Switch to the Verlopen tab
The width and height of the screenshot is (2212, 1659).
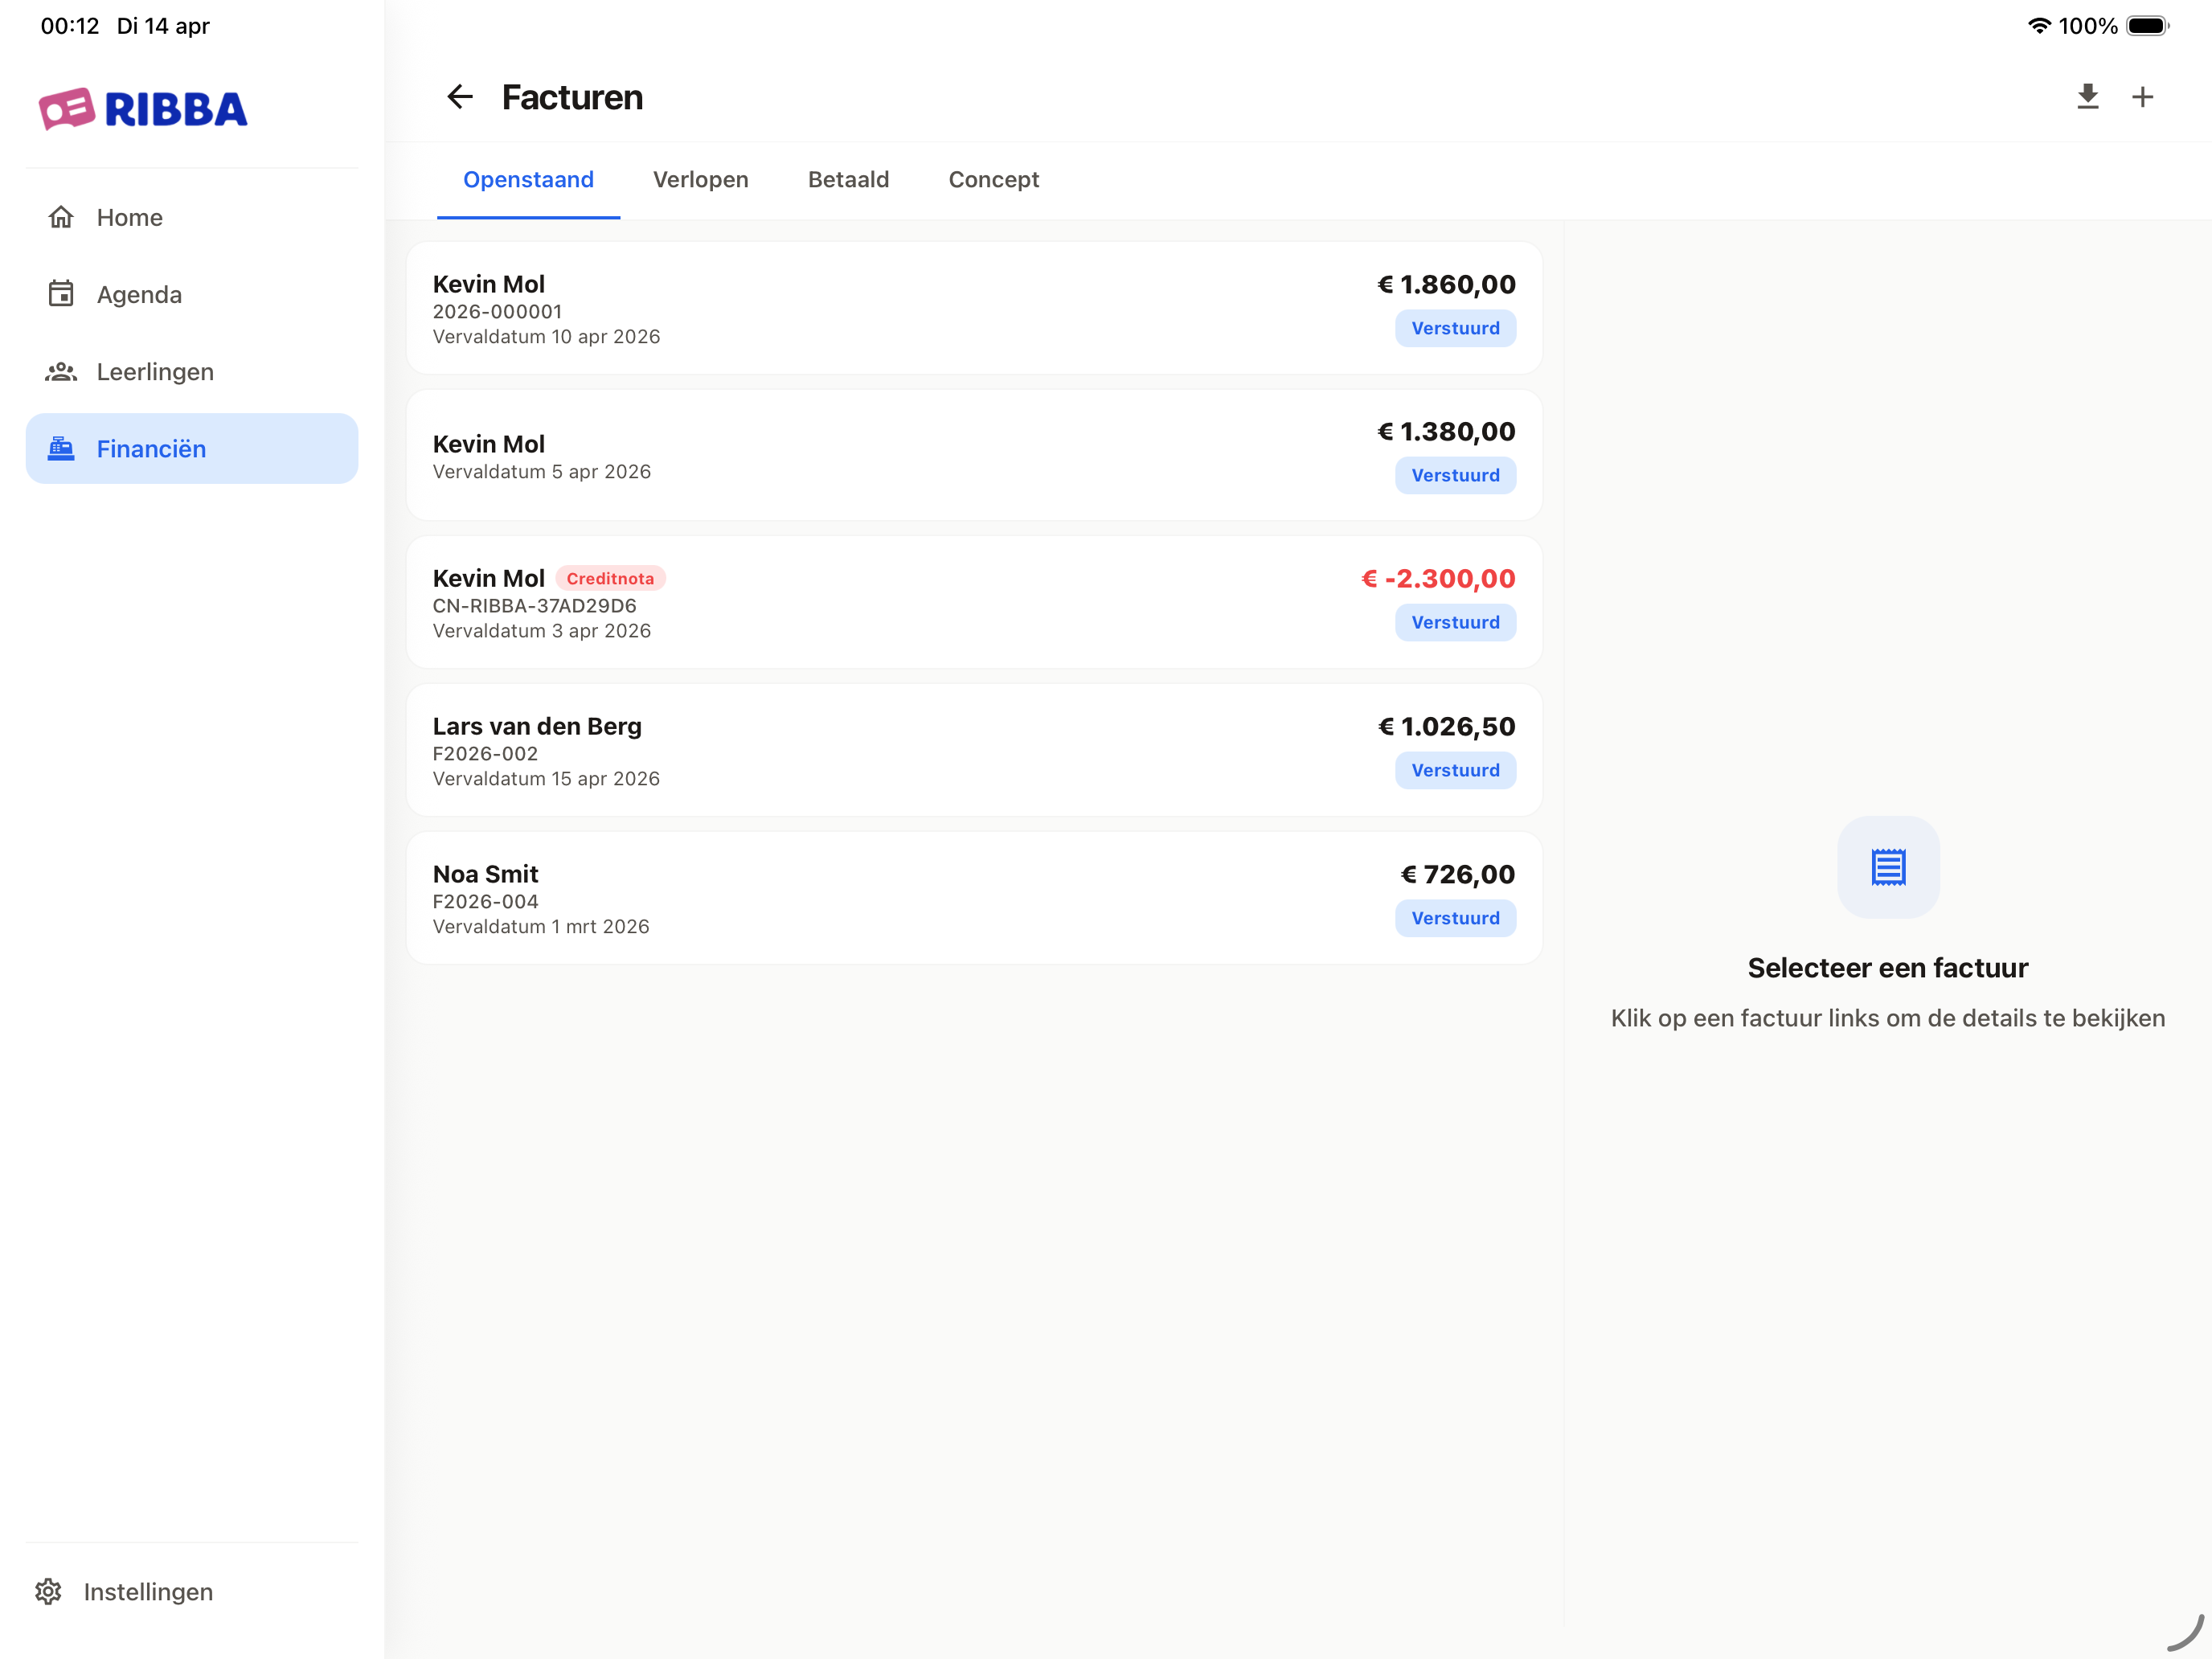701,180
